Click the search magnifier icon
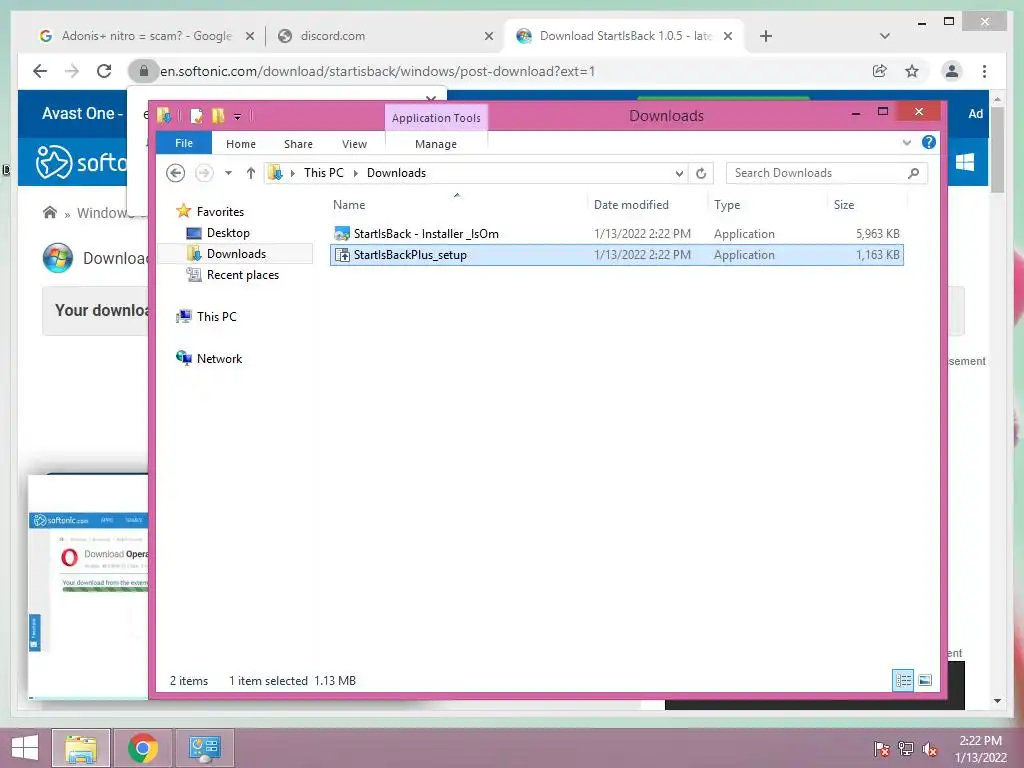 pyautogui.click(x=914, y=173)
